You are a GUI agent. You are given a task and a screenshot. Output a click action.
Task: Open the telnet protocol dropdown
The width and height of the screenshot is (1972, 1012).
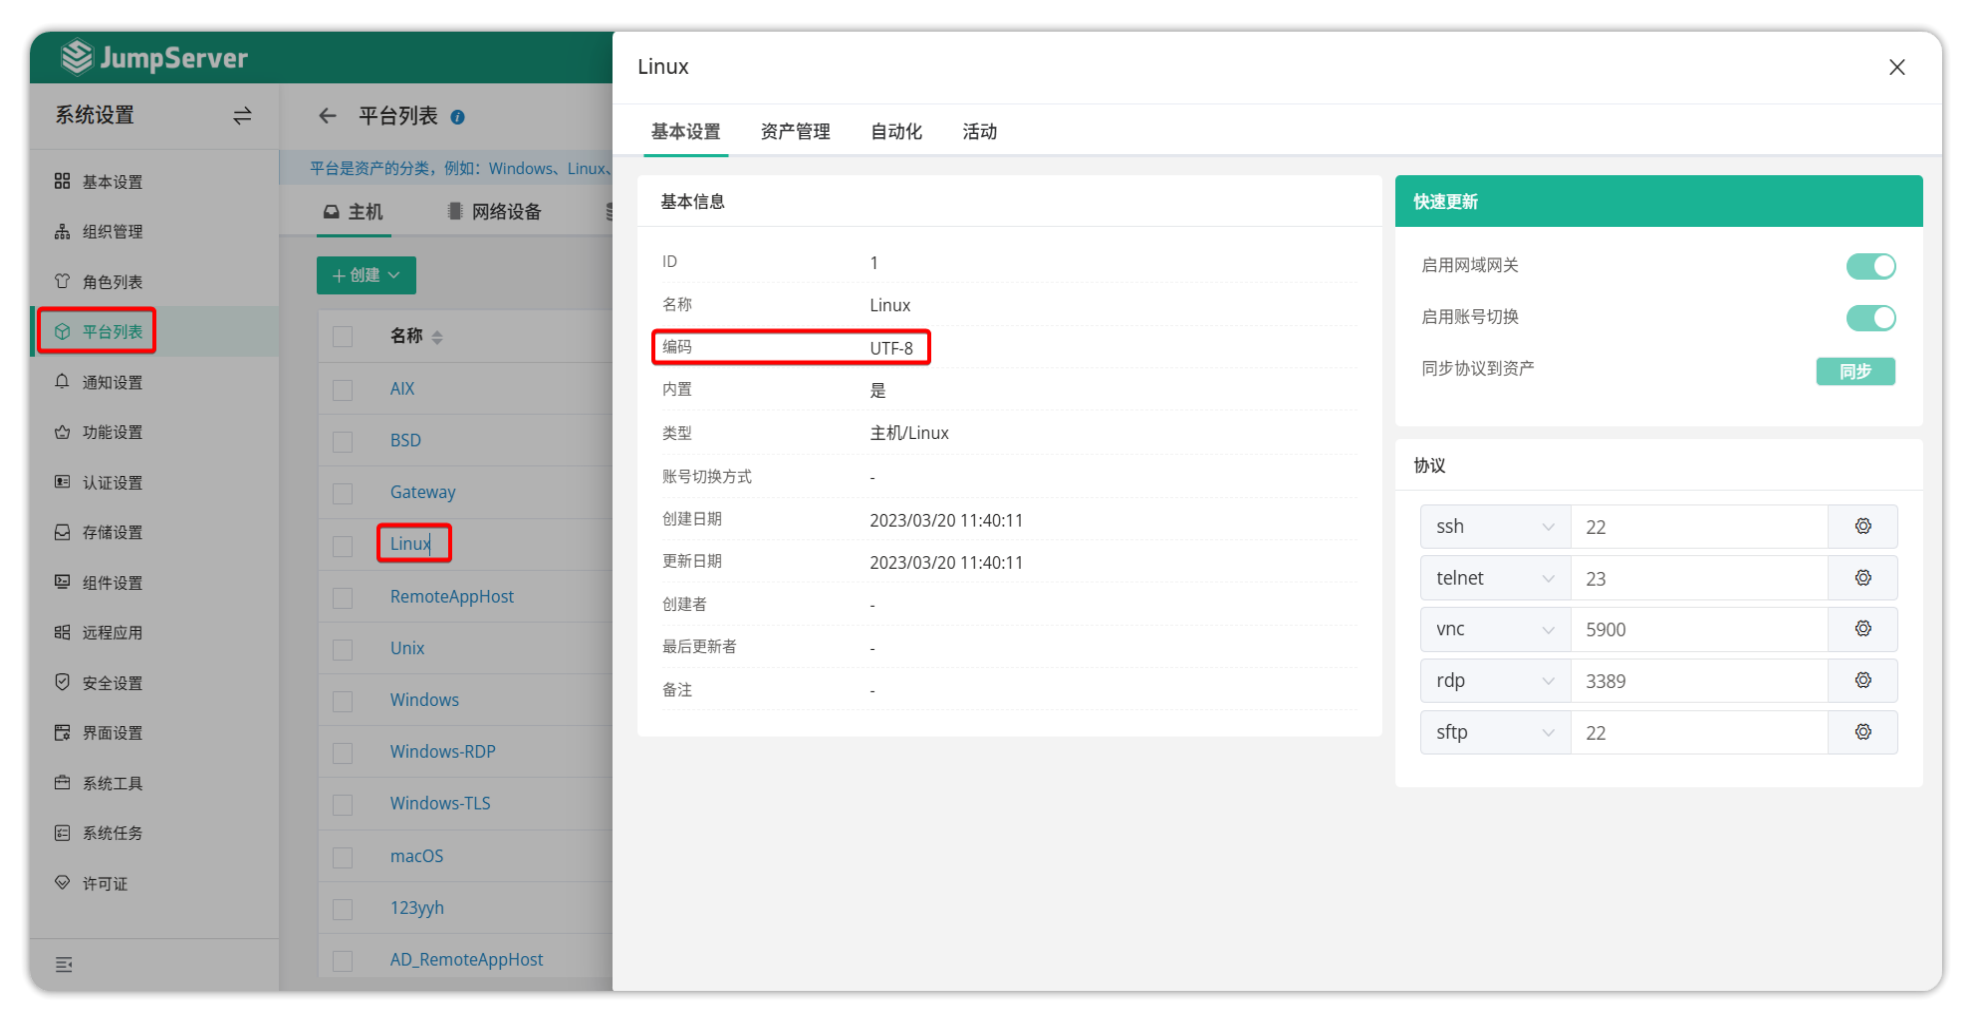point(1495,578)
